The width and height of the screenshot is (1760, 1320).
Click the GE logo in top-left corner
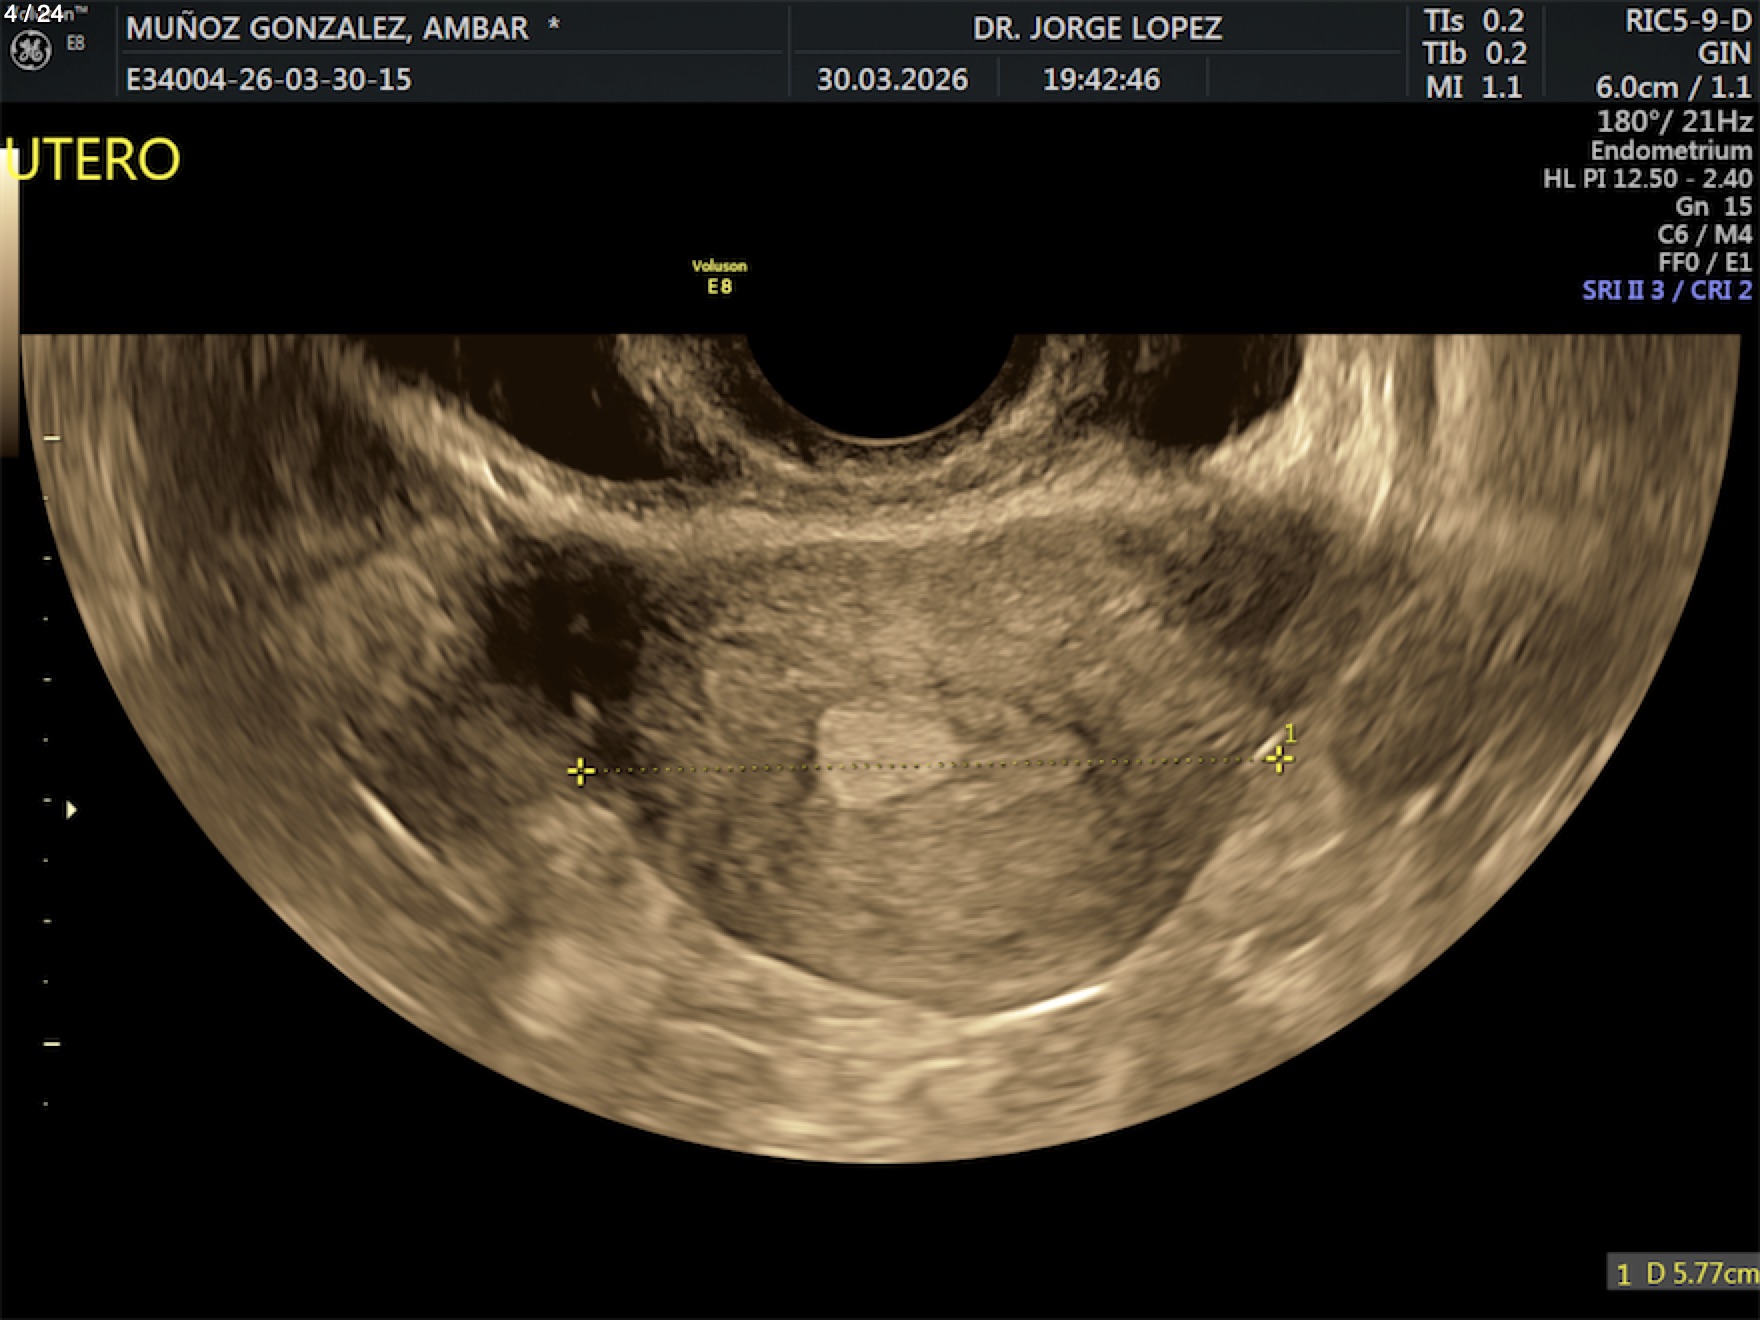30,50
